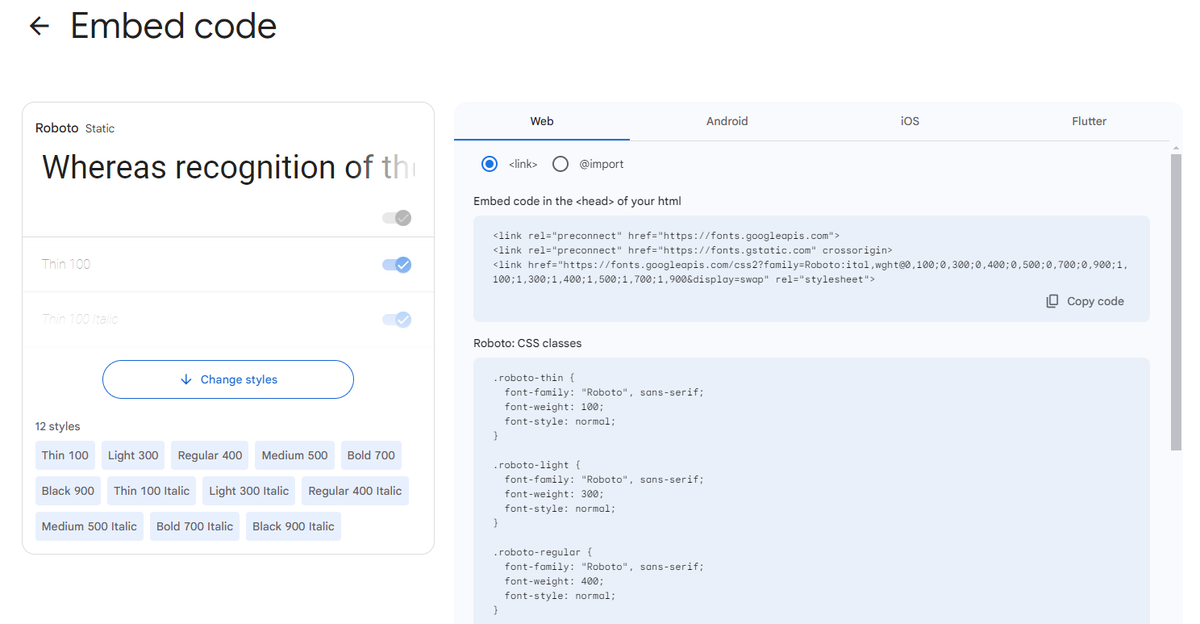The width and height of the screenshot is (1200, 624).
Task: Toggle the Thin 100 Italic switch
Action: [397, 320]
